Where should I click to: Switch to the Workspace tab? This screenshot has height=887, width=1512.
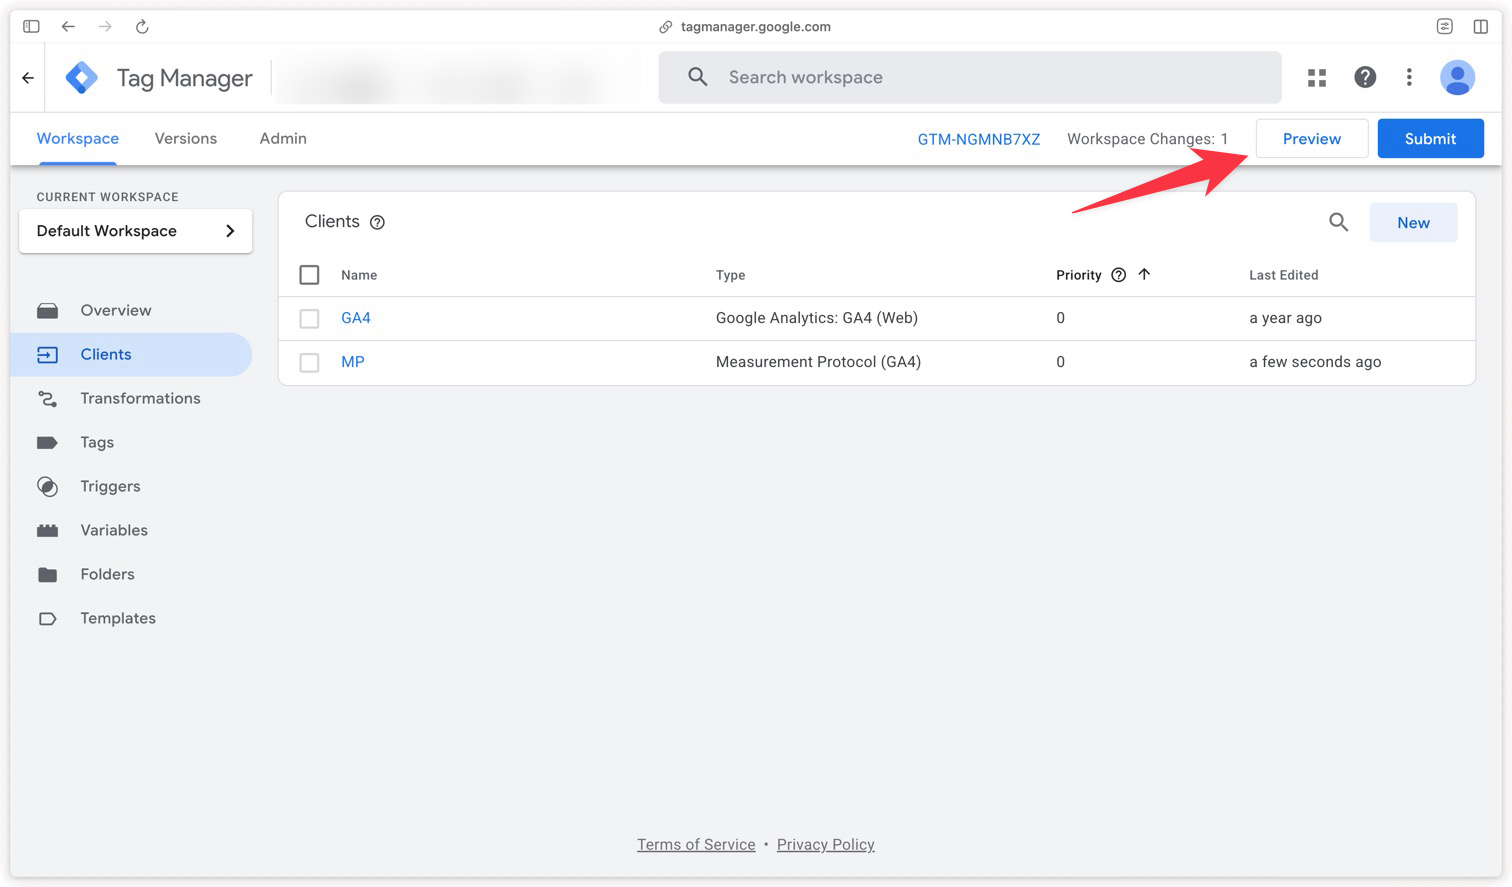tap(78, 138)
